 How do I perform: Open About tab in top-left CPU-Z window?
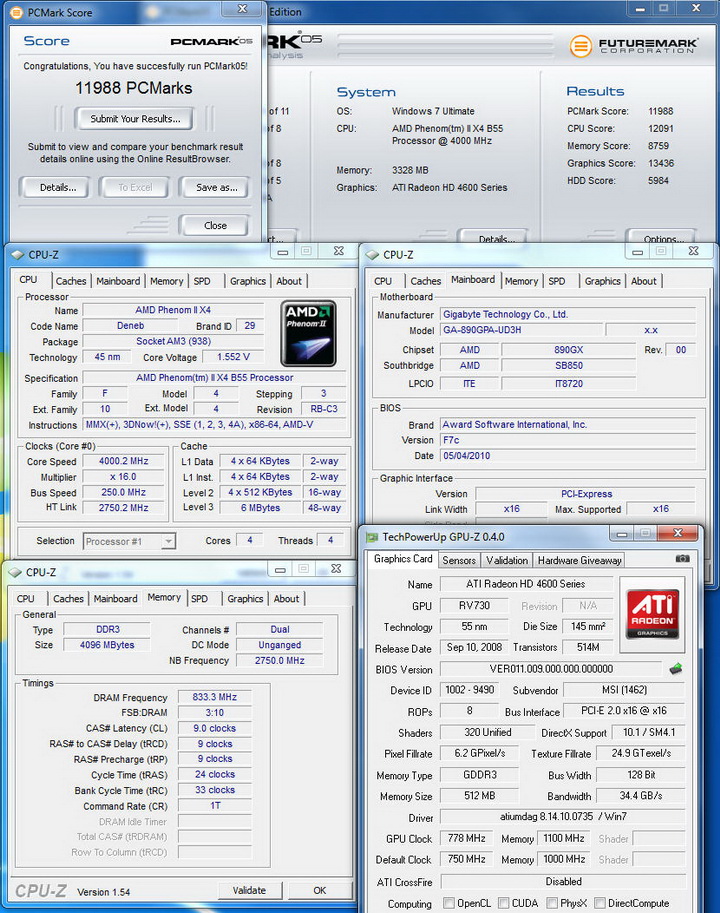[x=289, y=281]
